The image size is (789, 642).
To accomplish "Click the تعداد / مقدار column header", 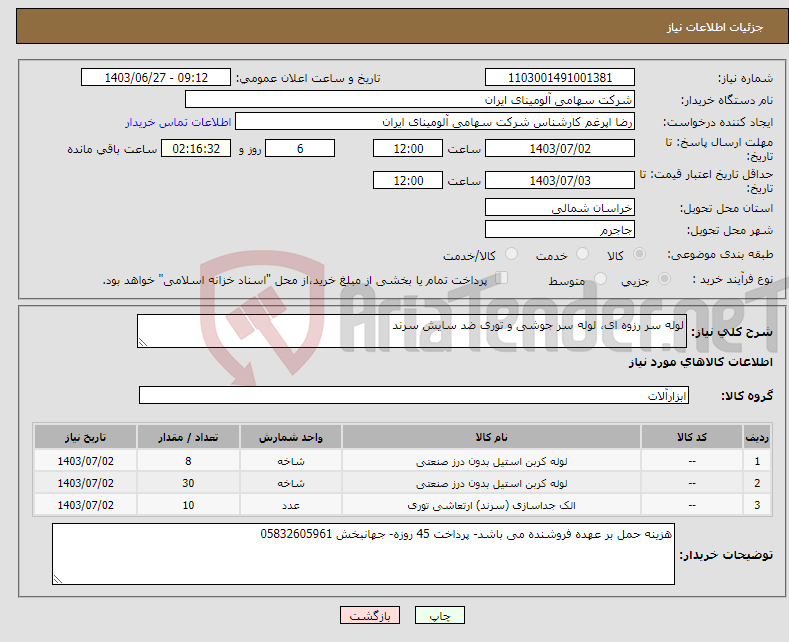I will pos(188,437).
